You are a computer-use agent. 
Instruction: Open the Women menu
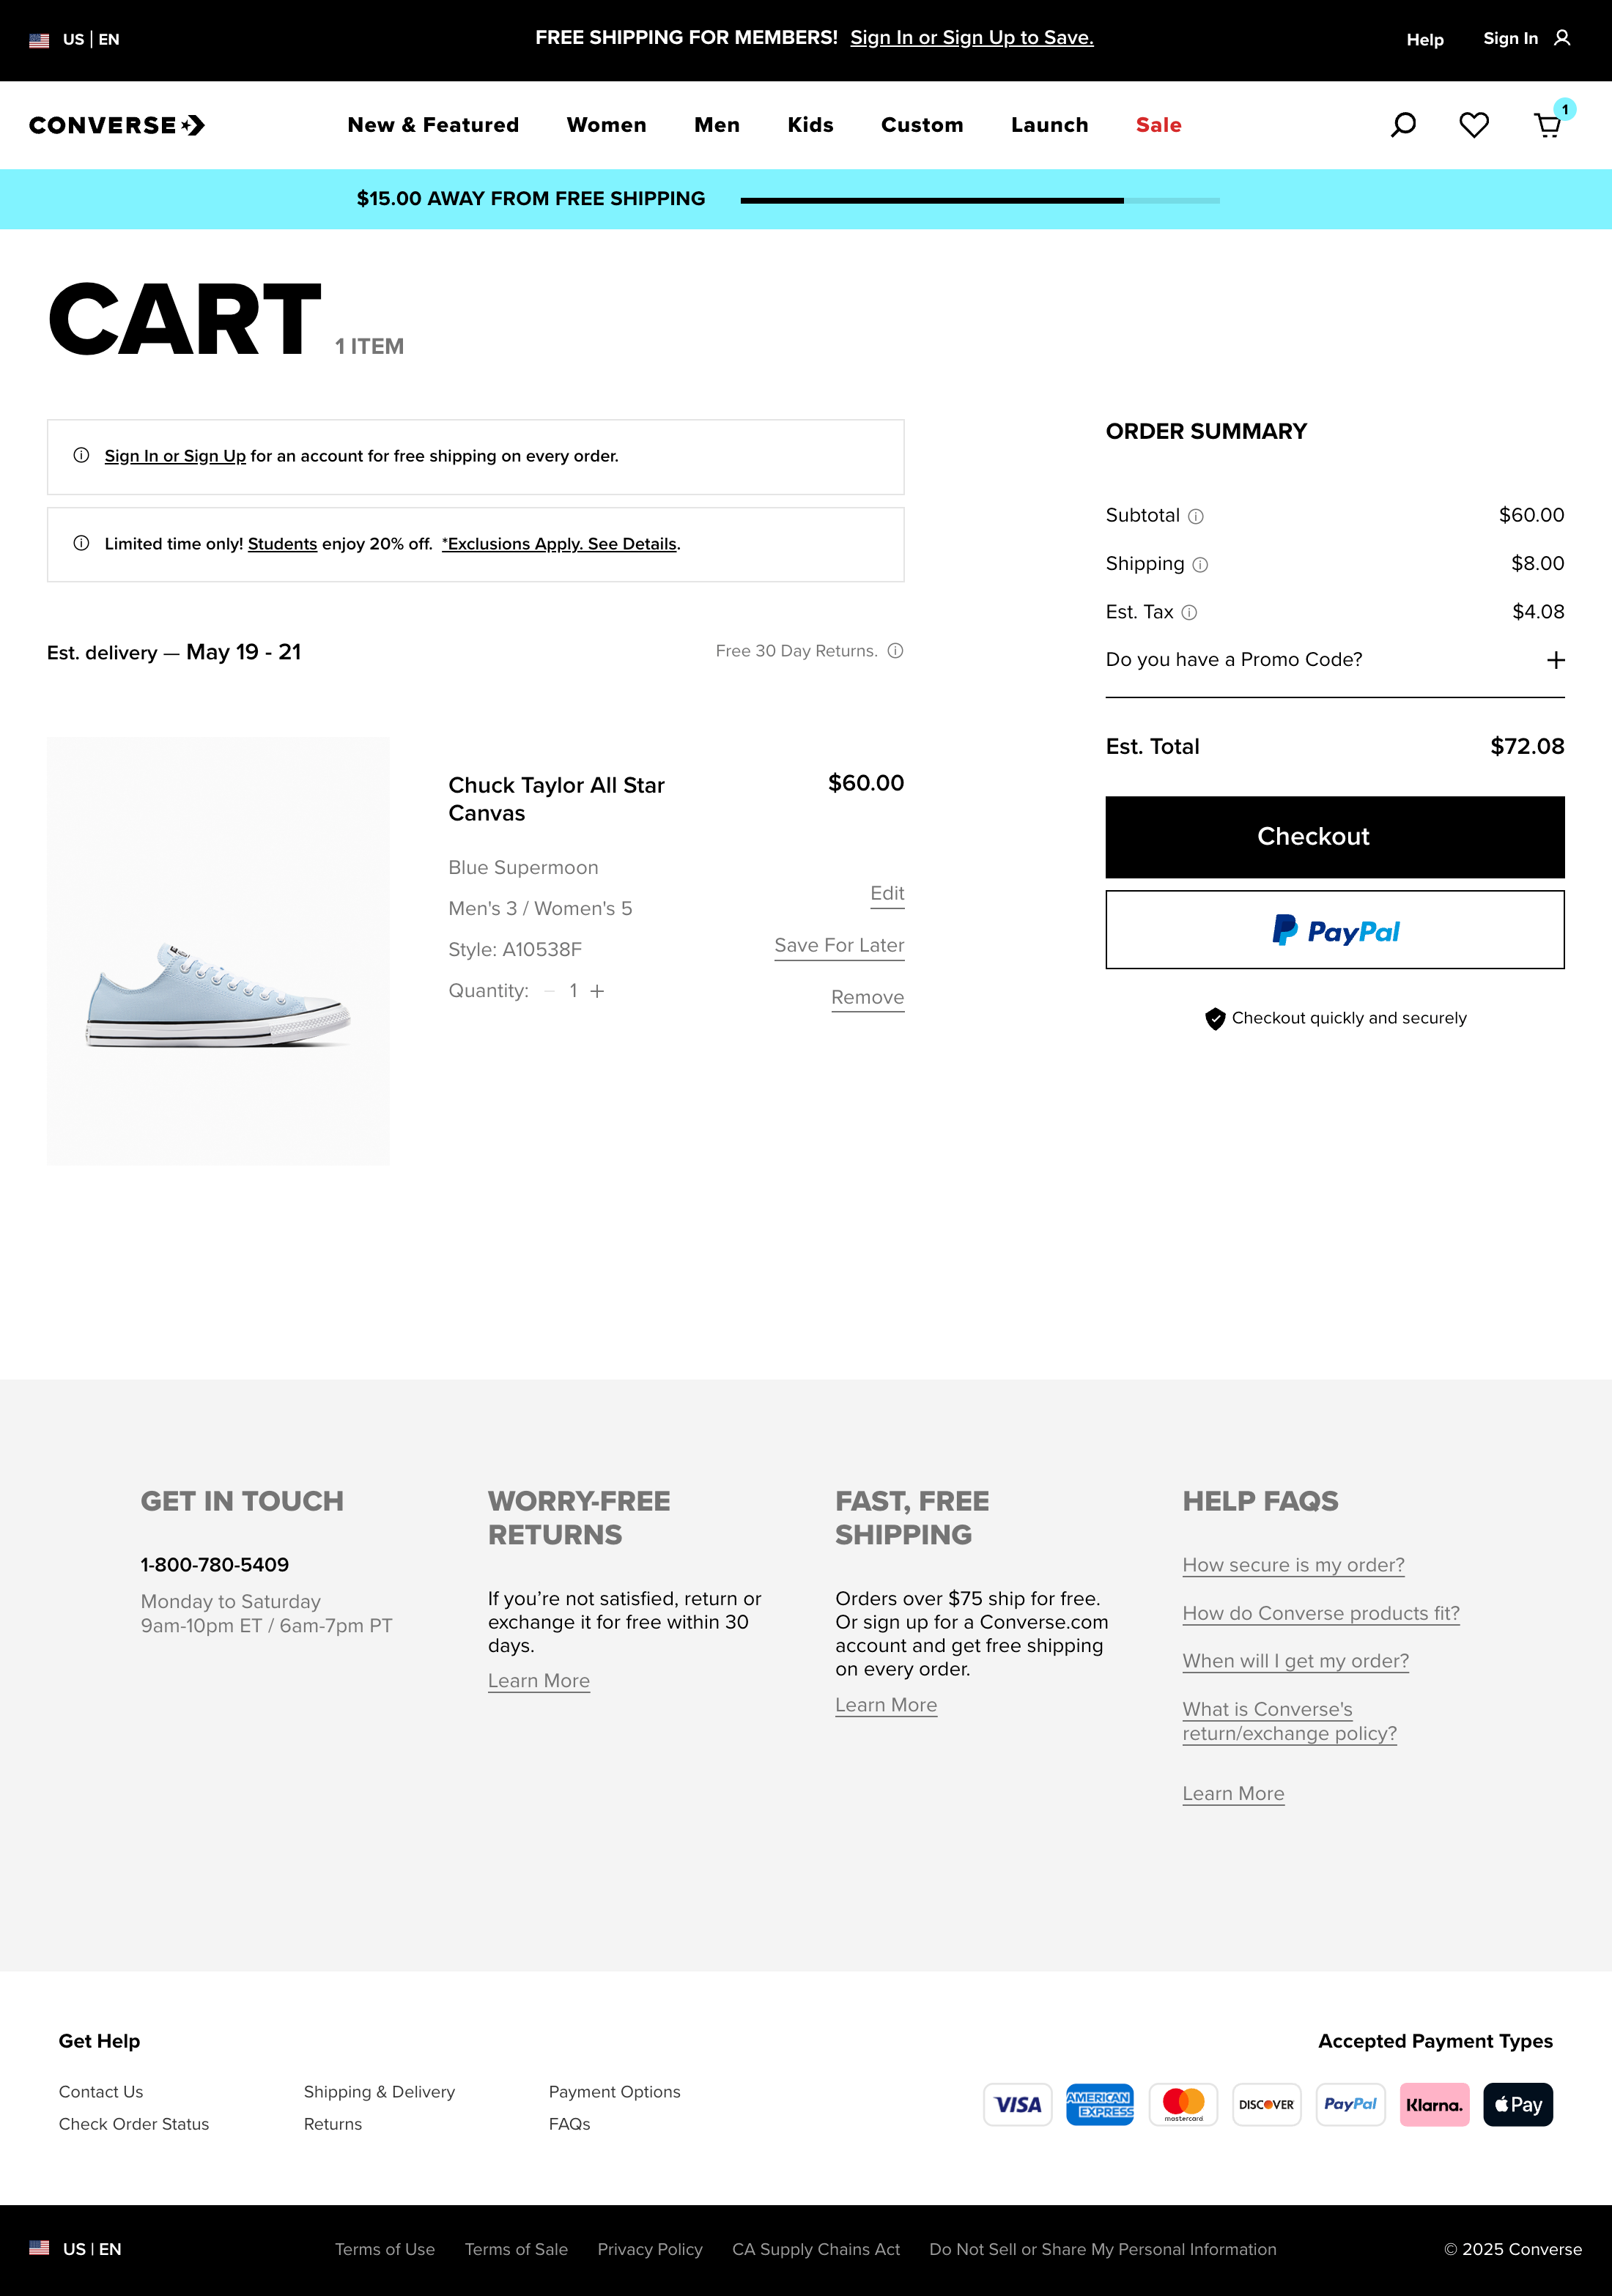point(606,125)
